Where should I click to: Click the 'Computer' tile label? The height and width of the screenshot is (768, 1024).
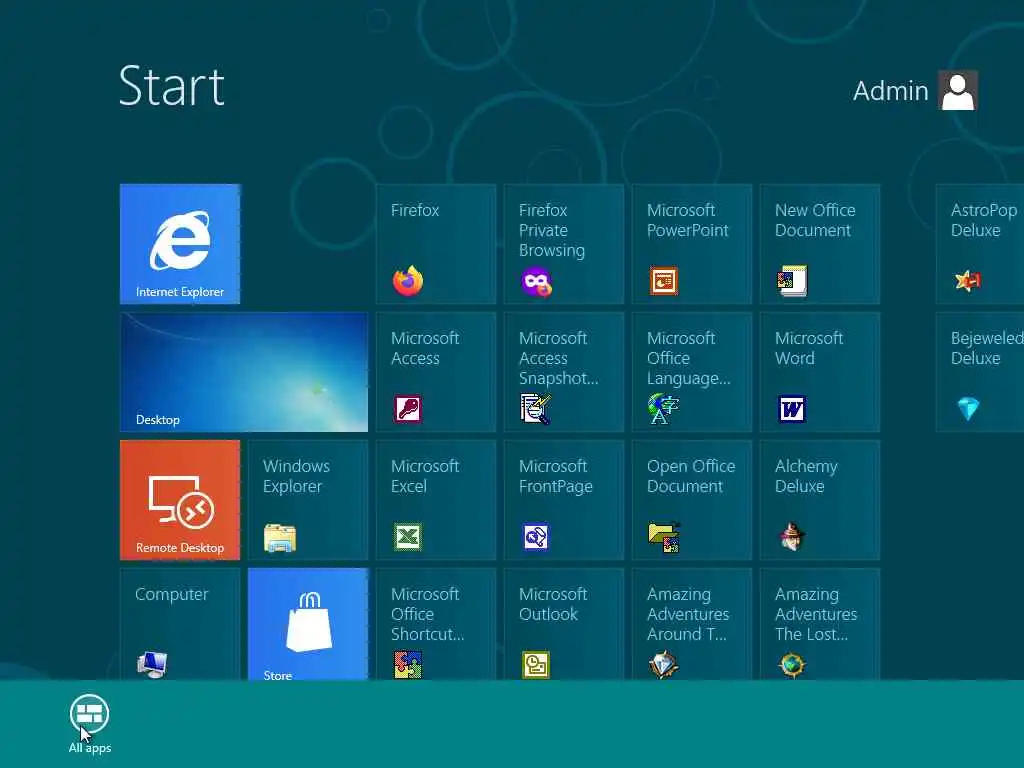171,594
